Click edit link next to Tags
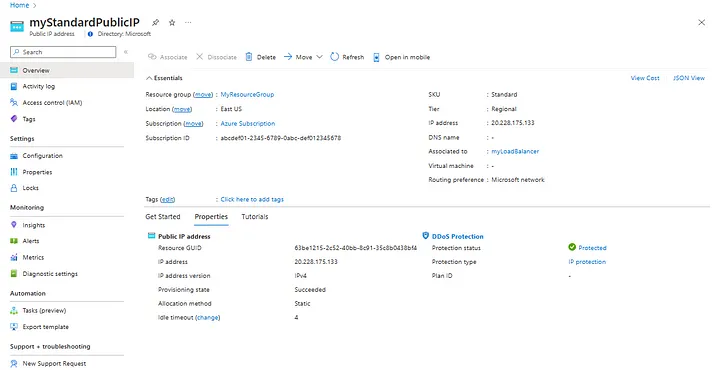 tap(168, 199)
